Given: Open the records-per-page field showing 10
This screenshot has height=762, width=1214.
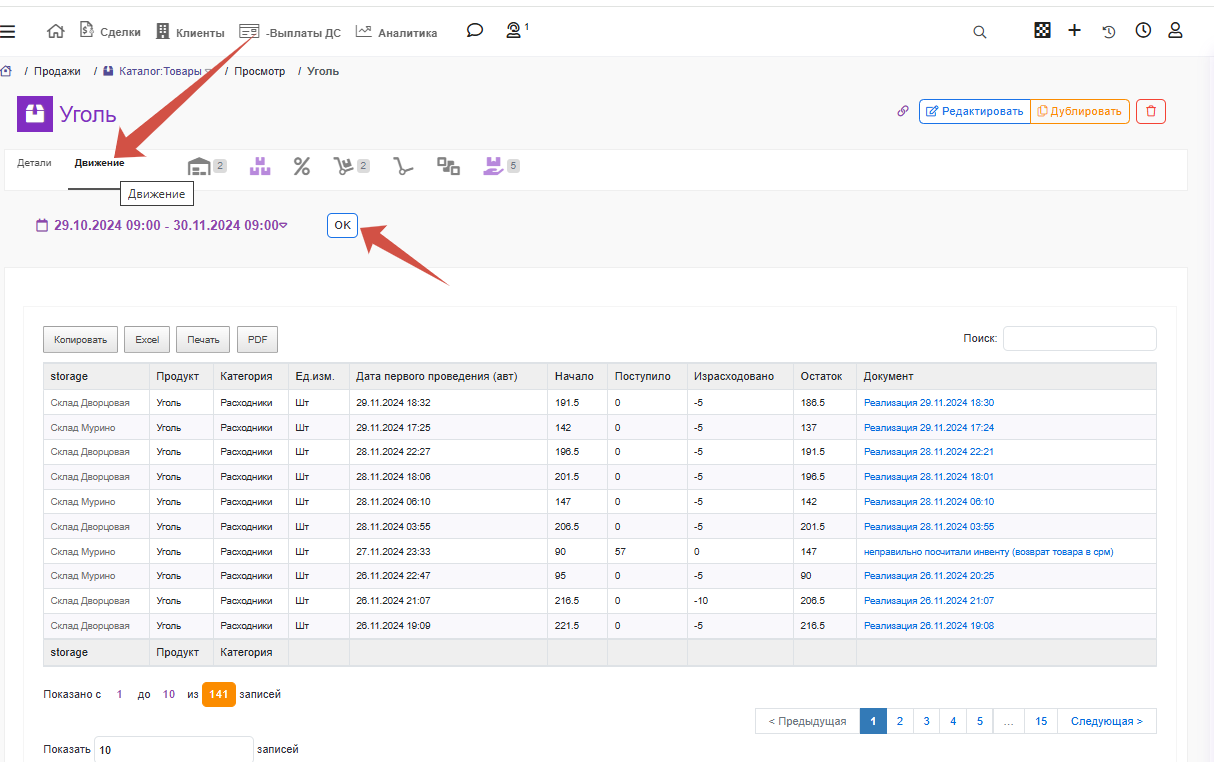Looking at the screenshot, I should (174, 749).
